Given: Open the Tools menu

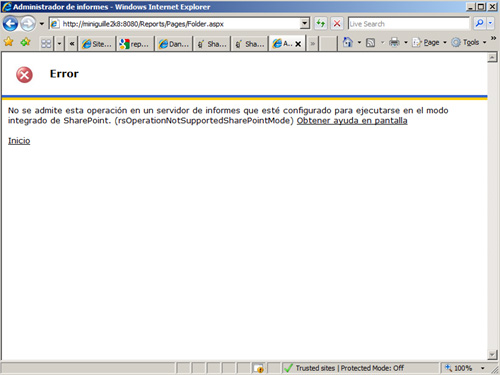Looking at the screenshot, I should [x=469, y=42].
